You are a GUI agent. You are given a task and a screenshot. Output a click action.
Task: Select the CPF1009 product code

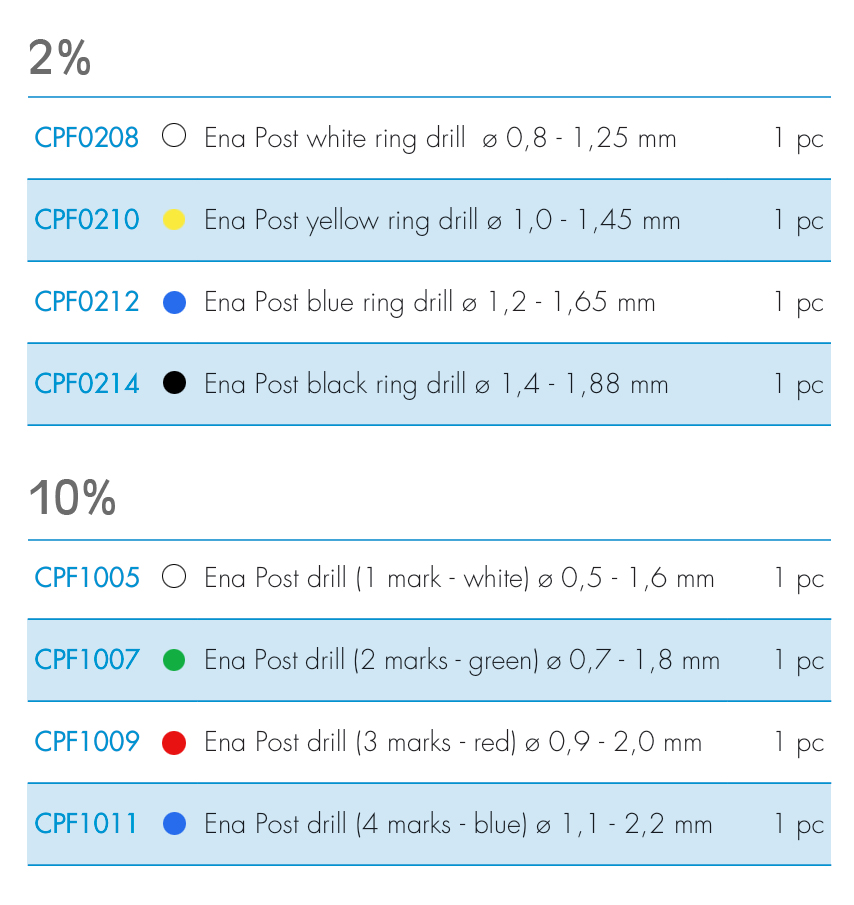tap(87, 741)
